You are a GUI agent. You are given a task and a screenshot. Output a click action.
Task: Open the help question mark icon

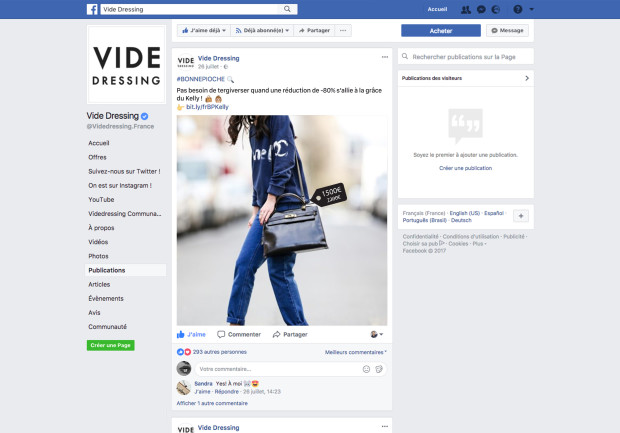[x=516, y=9]
